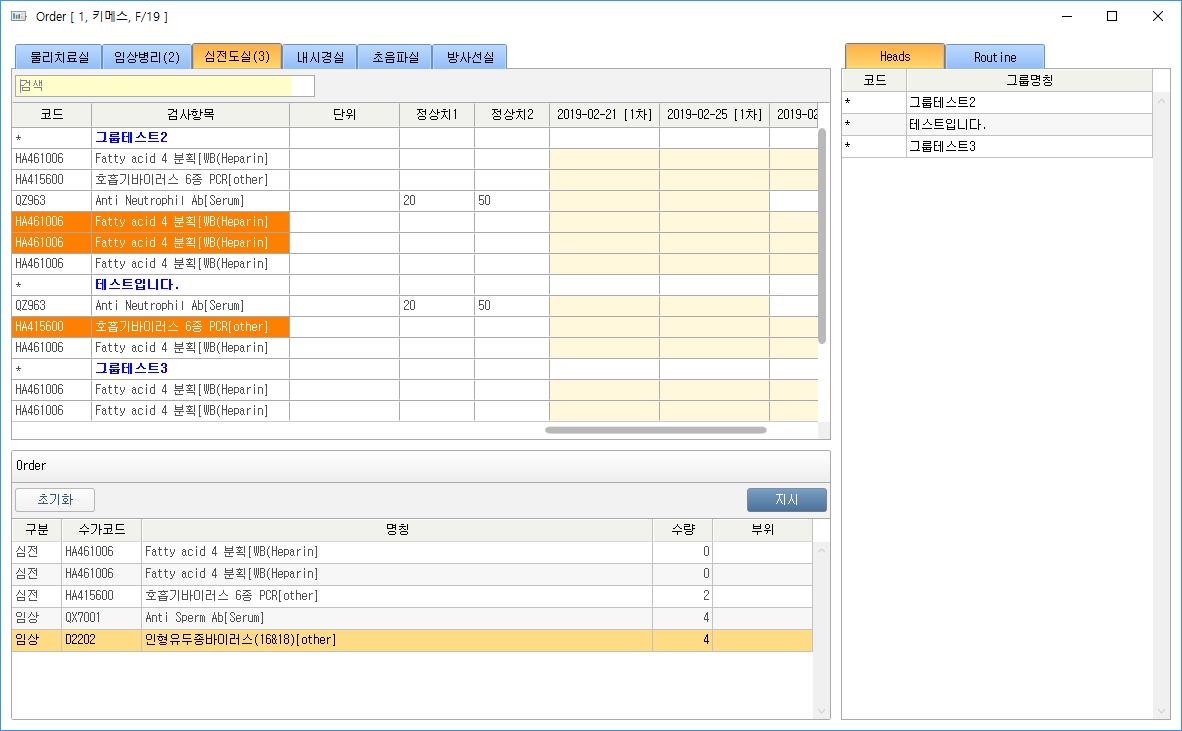The height and width of the screenshot is (731, 1182).
Task: Switch to the 초음파실 tab
Action: (394, 57)
